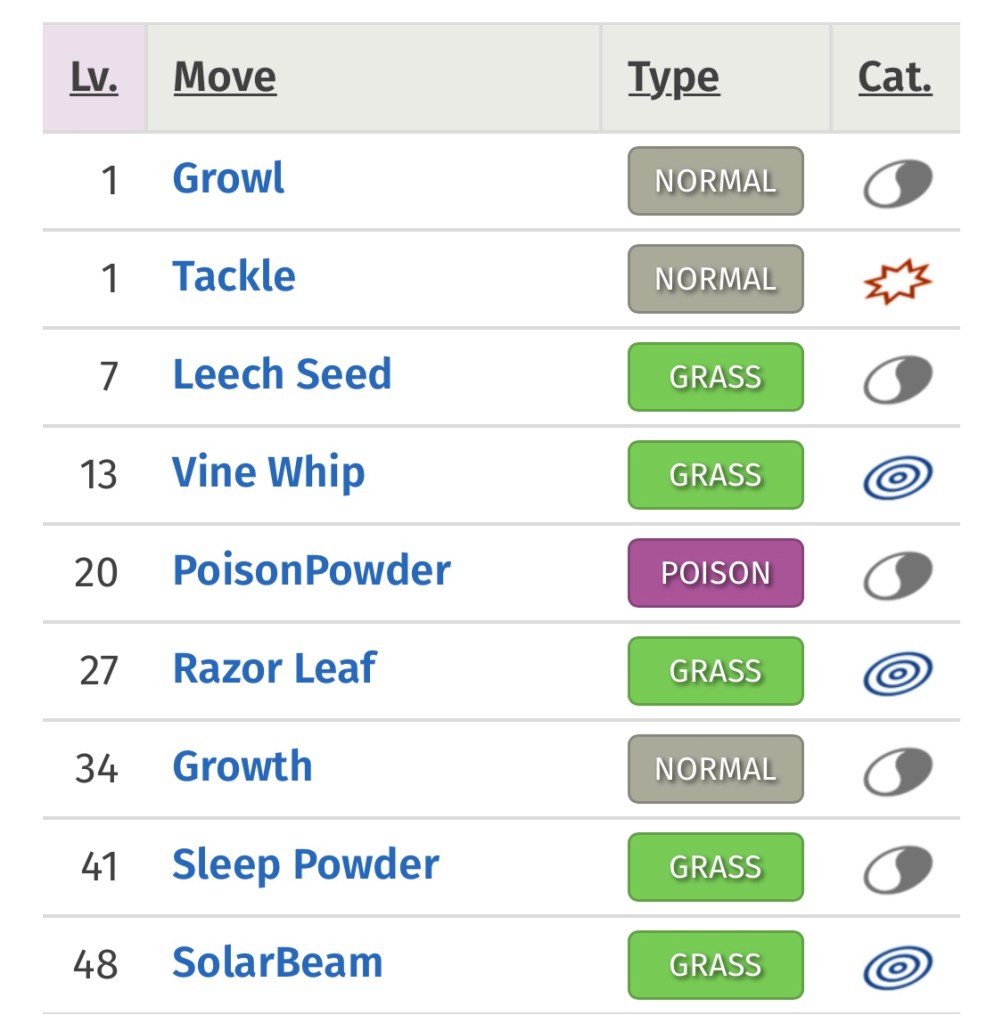1003x1023 pixels.
Task: Click the status icon in Sleep Powder row
Action: tap(897, 869)
